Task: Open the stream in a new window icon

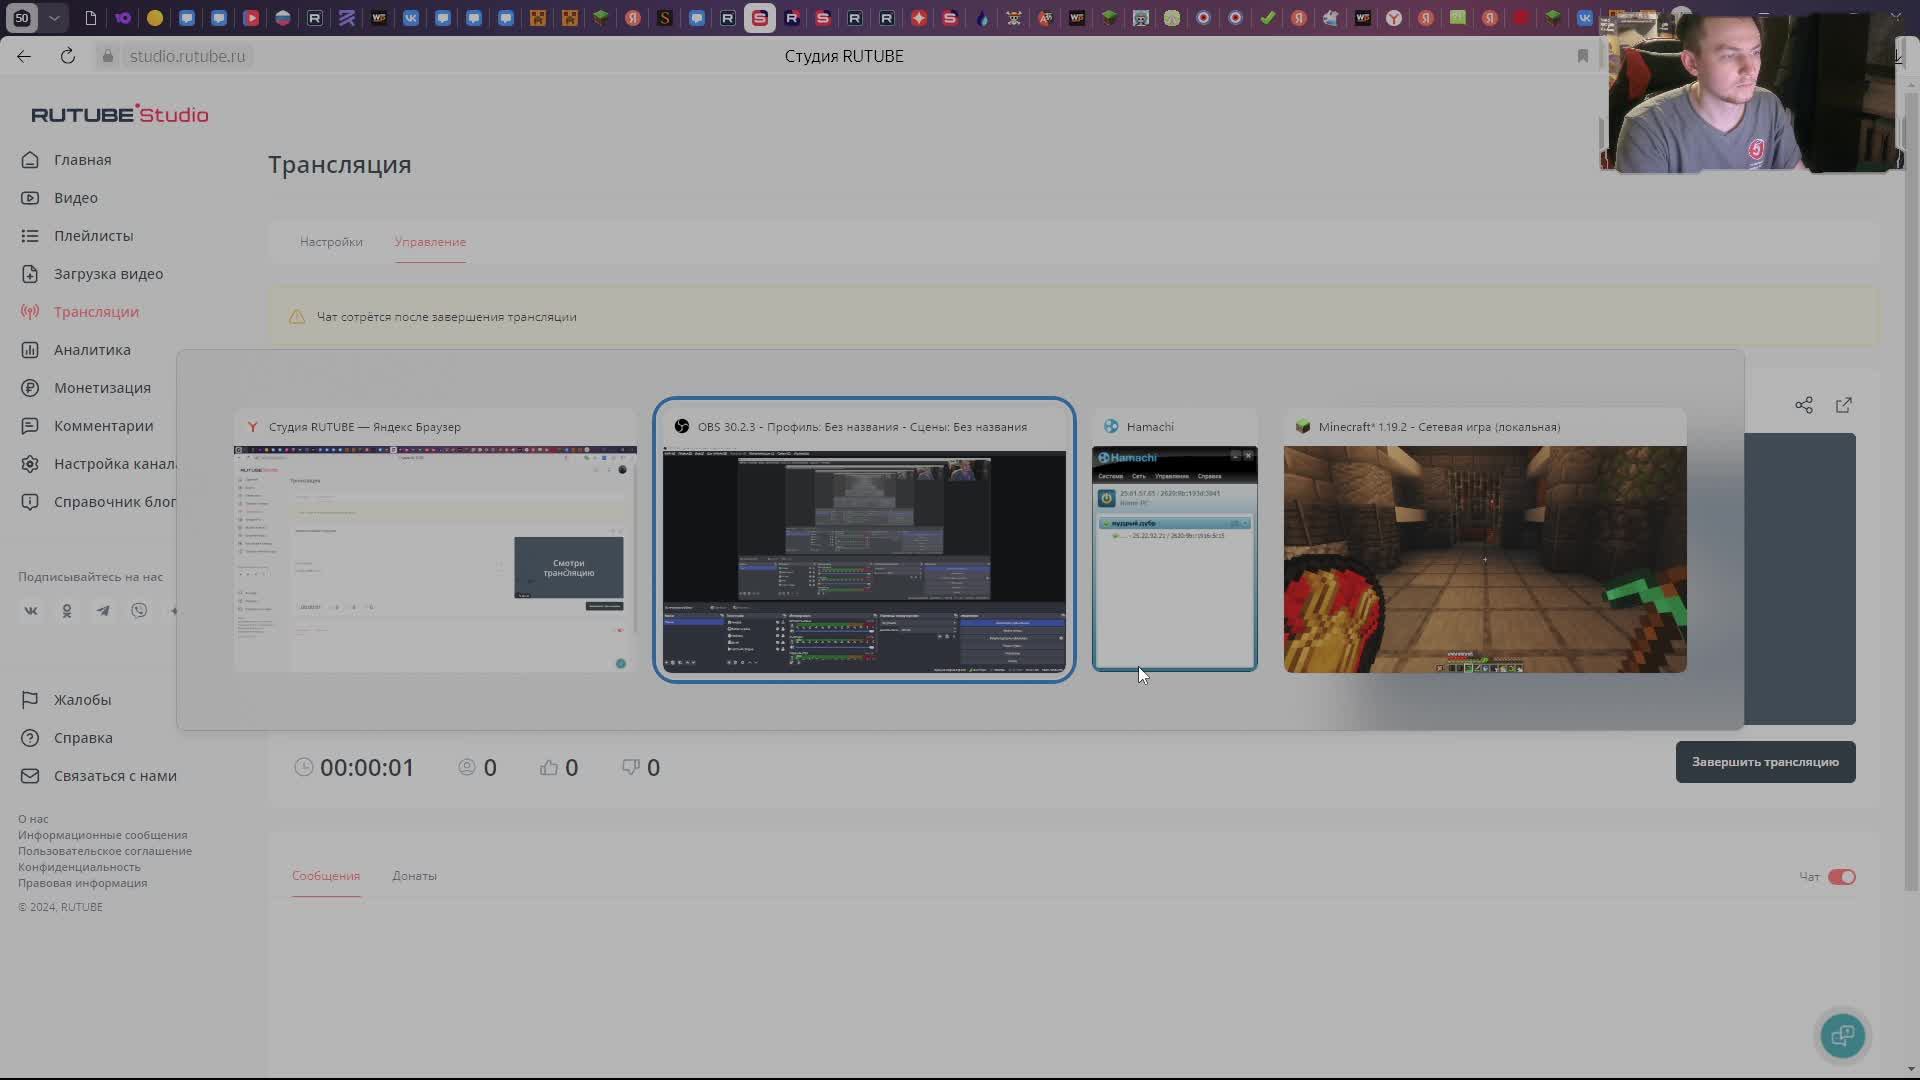Action: [x=1844, y=405]
